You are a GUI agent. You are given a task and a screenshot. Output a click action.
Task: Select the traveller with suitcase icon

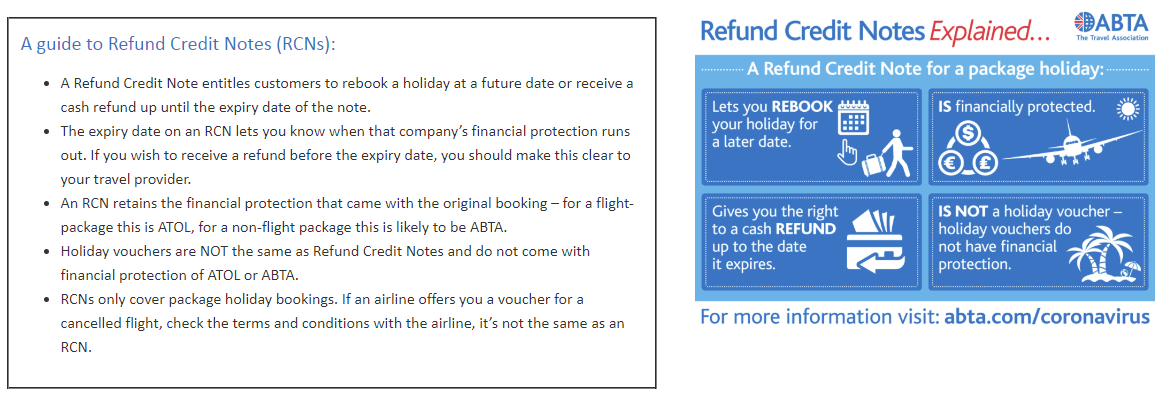[889, 153]
